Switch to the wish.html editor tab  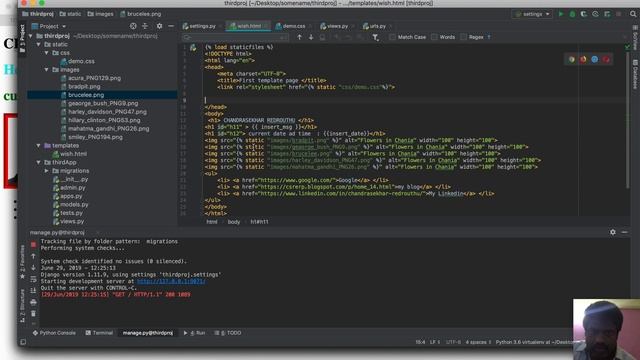(248, 26)
